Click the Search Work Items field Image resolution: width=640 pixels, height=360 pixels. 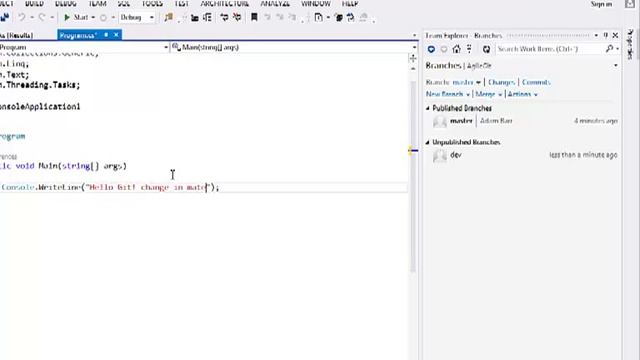pyautogui.click(x=549, y=49)
